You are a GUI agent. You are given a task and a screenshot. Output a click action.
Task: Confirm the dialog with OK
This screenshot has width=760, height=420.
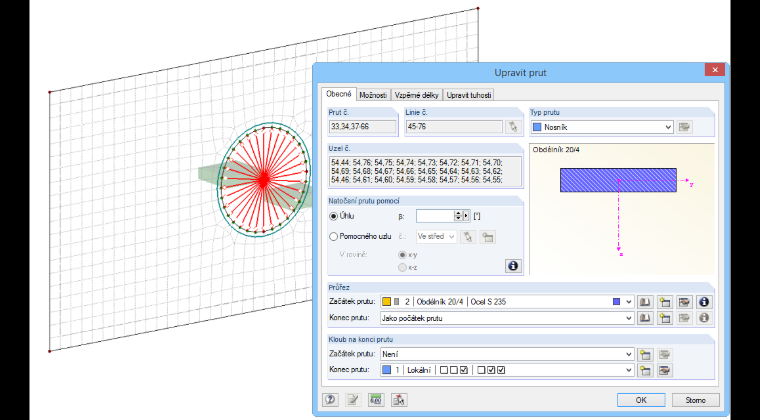point(641,400)
